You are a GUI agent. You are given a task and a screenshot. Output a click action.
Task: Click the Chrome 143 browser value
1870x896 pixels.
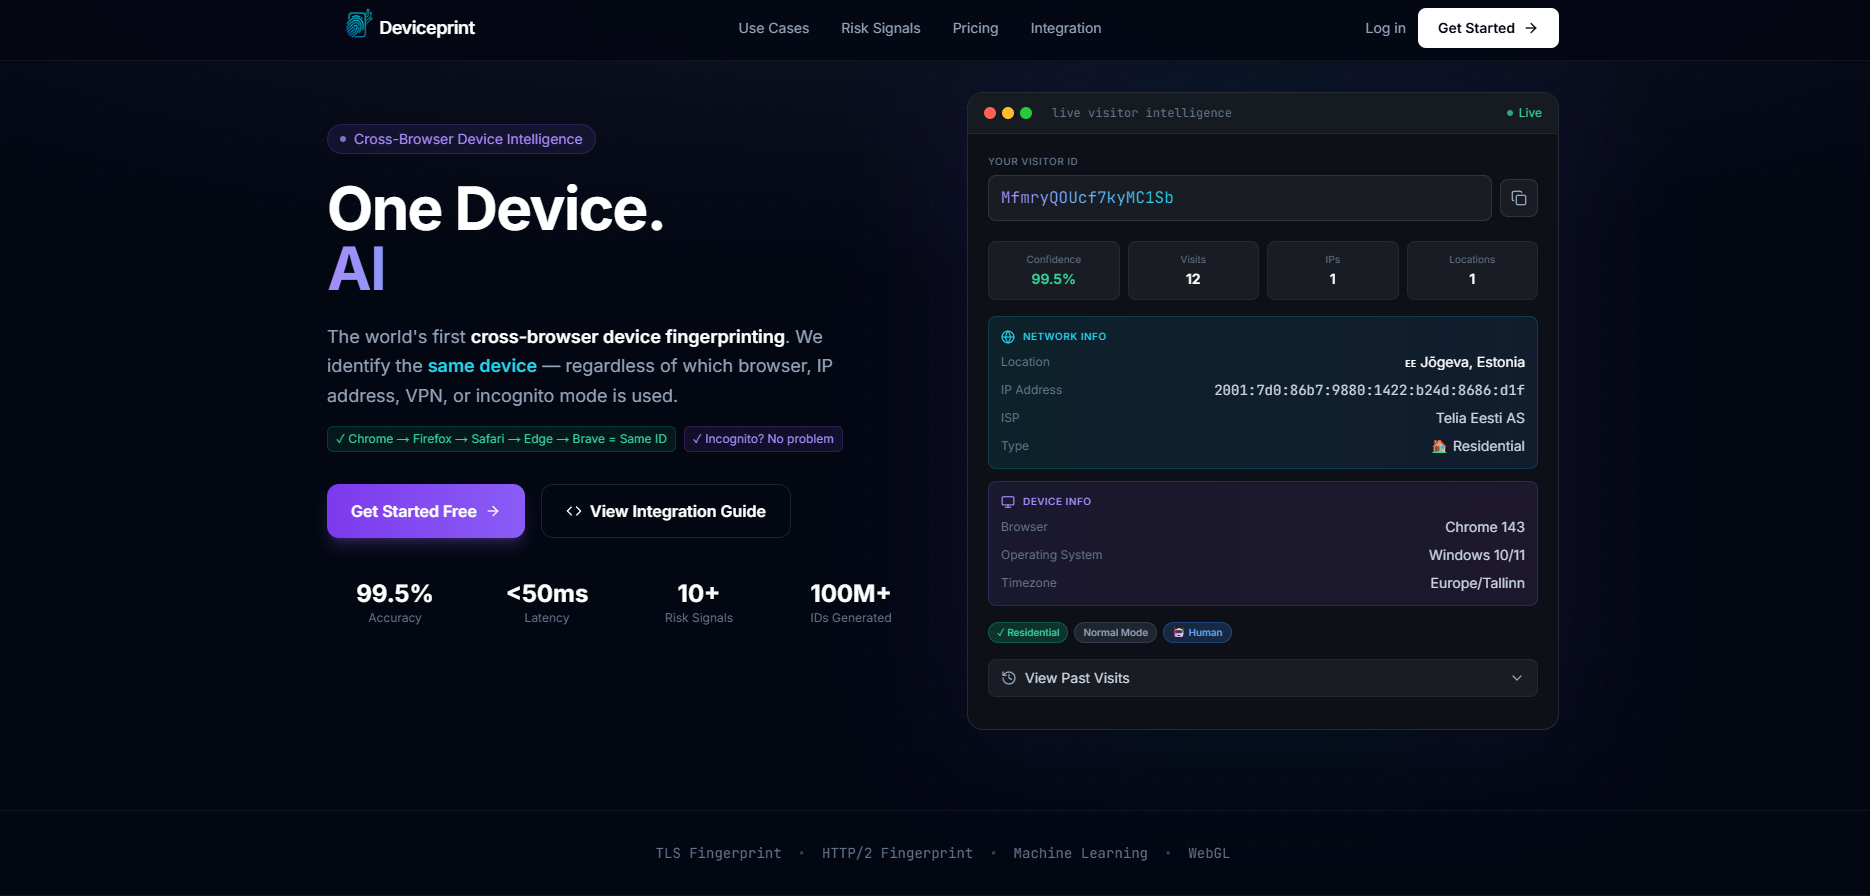point(1485,527)
